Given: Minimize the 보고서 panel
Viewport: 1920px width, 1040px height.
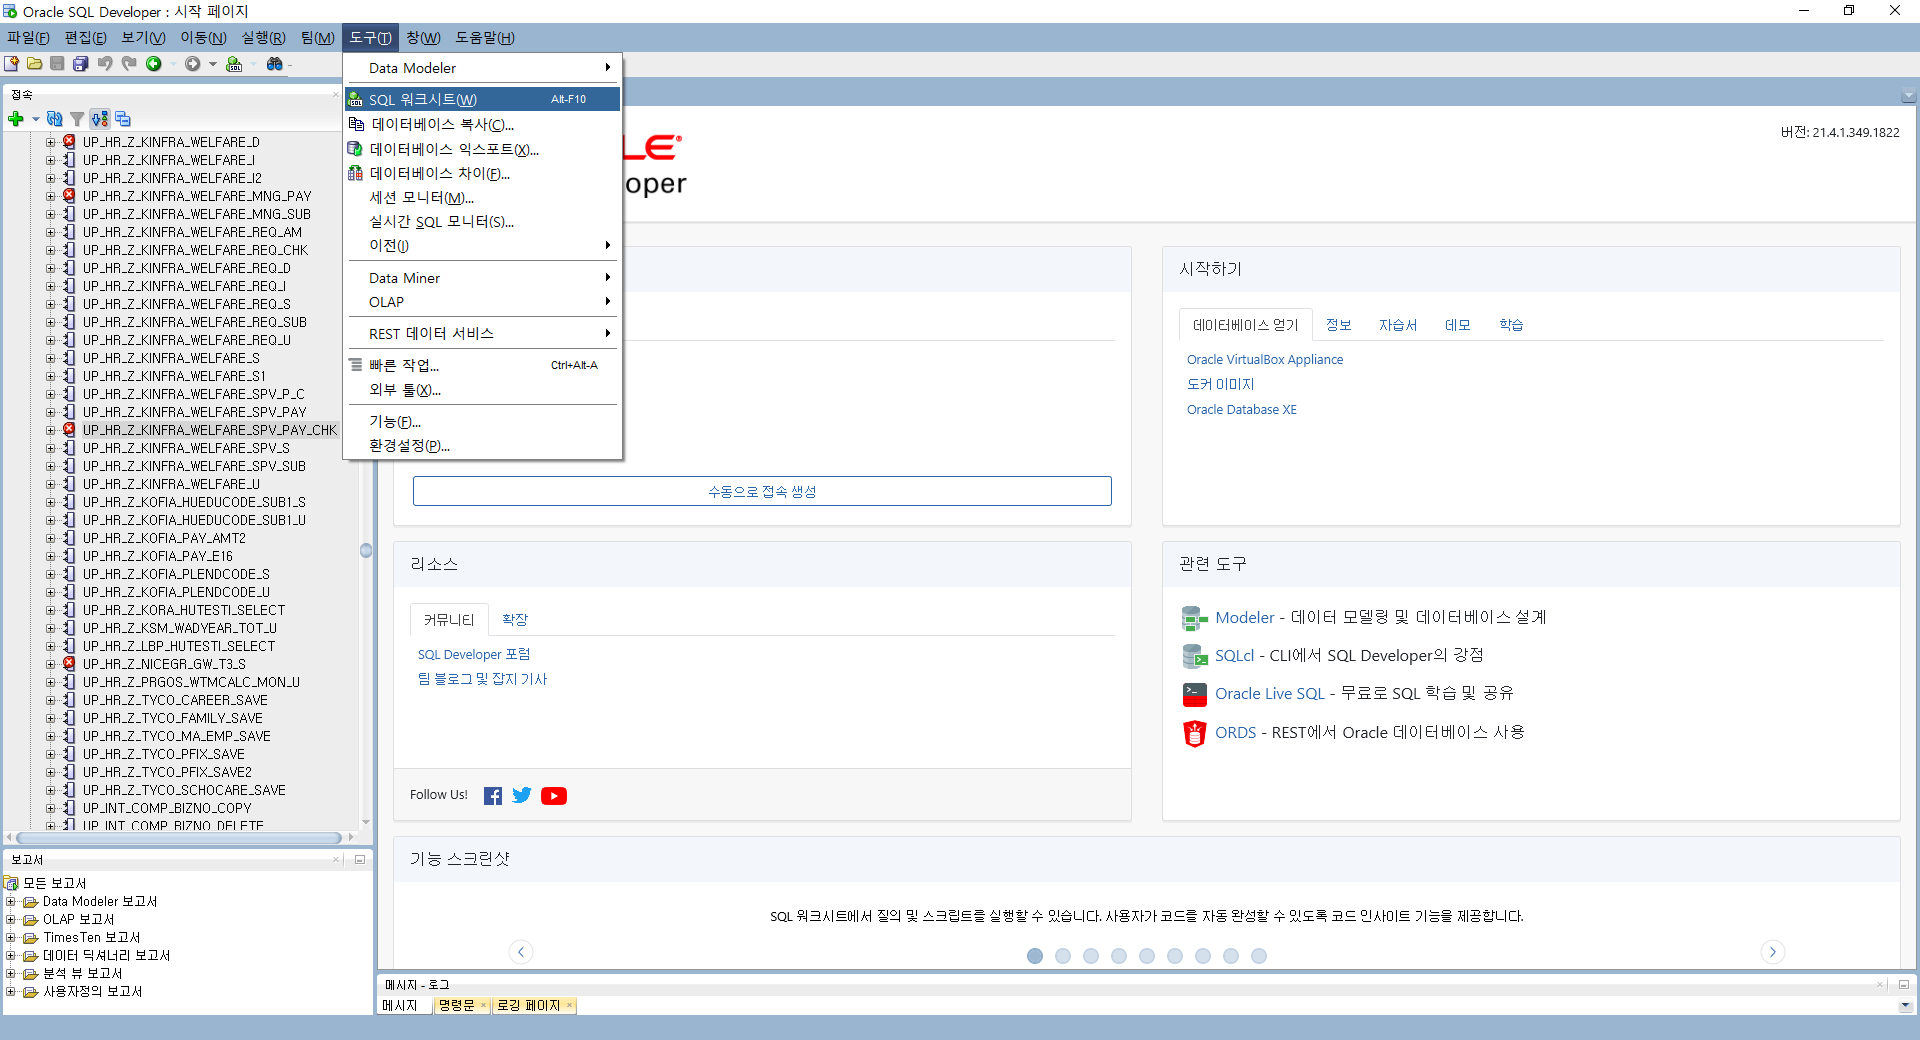Looking at the screenshot, I should (359, 860).
